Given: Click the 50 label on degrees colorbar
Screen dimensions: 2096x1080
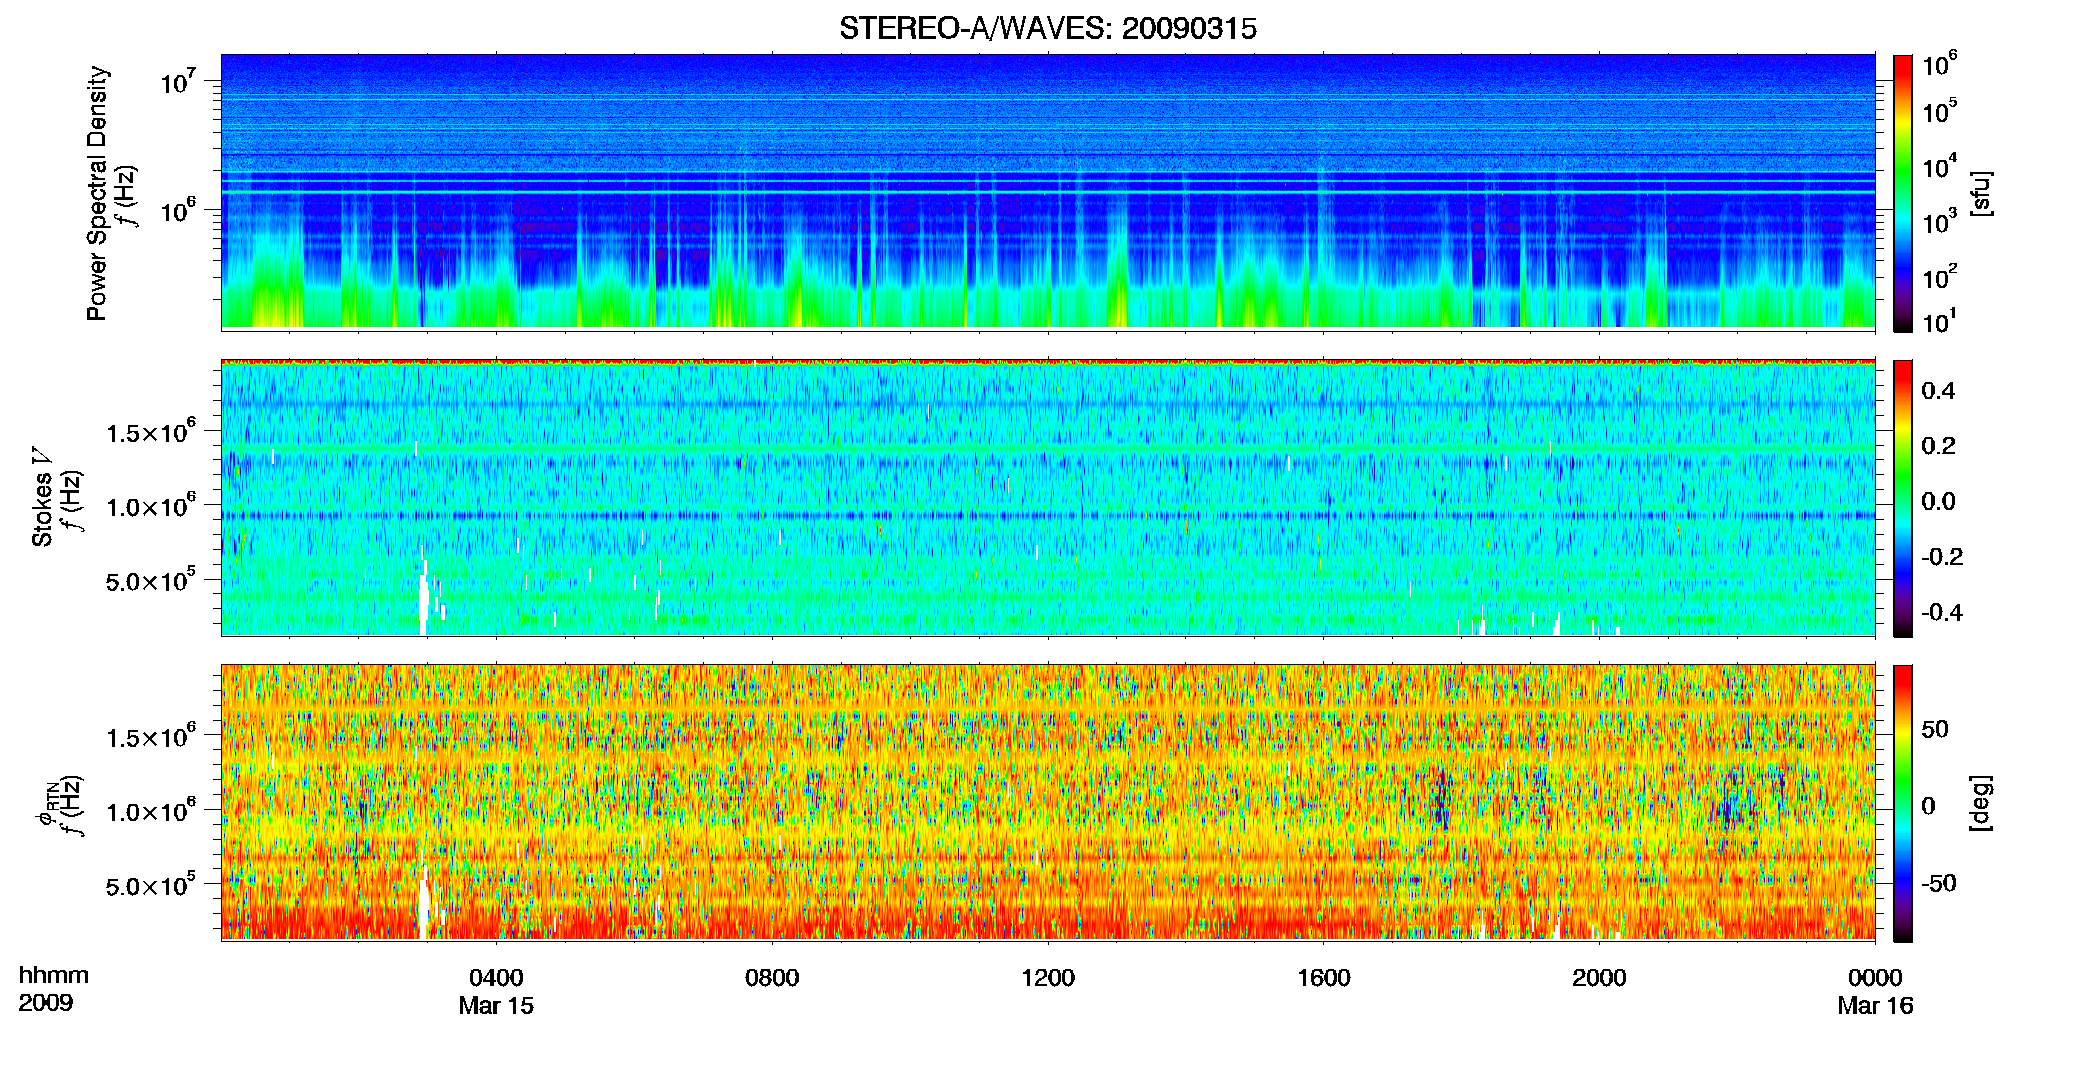Looking at the screenshot, I should click(1935, 729).
